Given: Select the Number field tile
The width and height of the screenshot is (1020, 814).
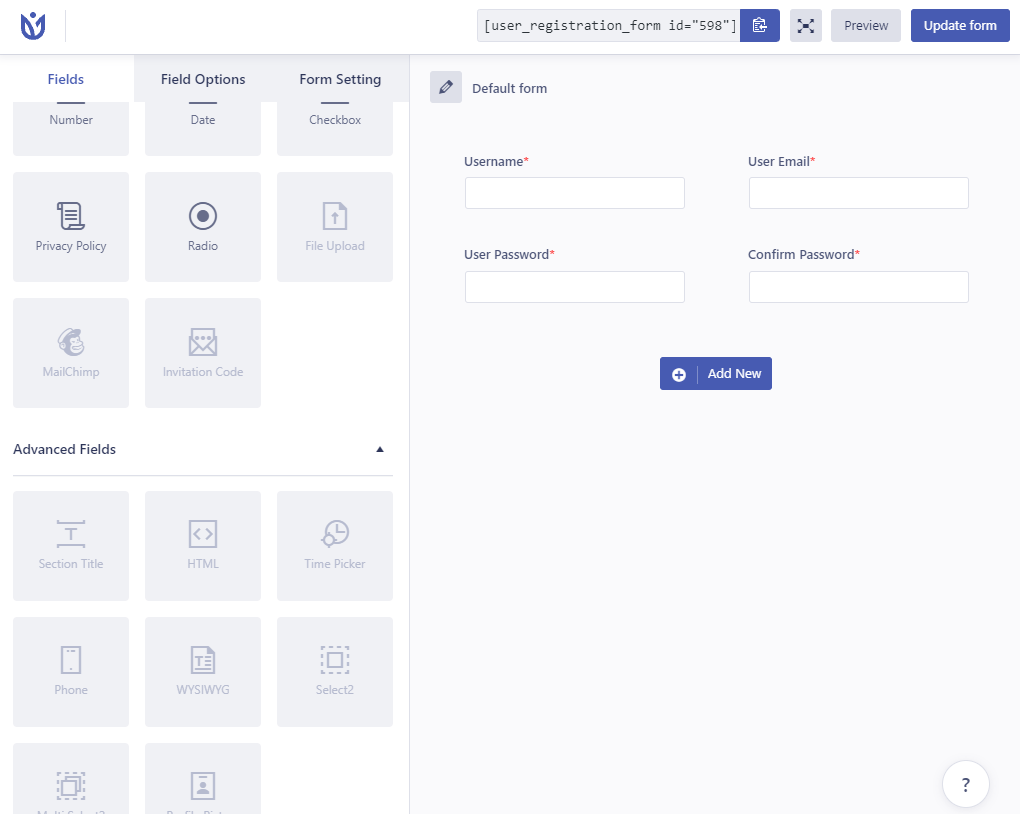Looking at the screenshot, I should click(x=71, y=128).
